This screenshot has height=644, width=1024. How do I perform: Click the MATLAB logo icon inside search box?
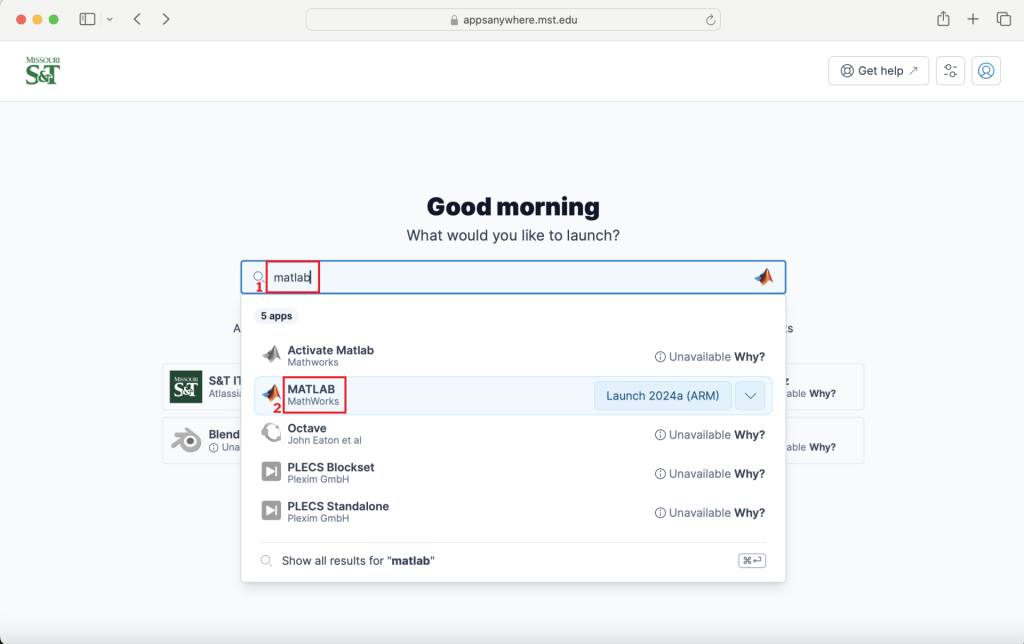pyautogui.click(x=763, y=277)
